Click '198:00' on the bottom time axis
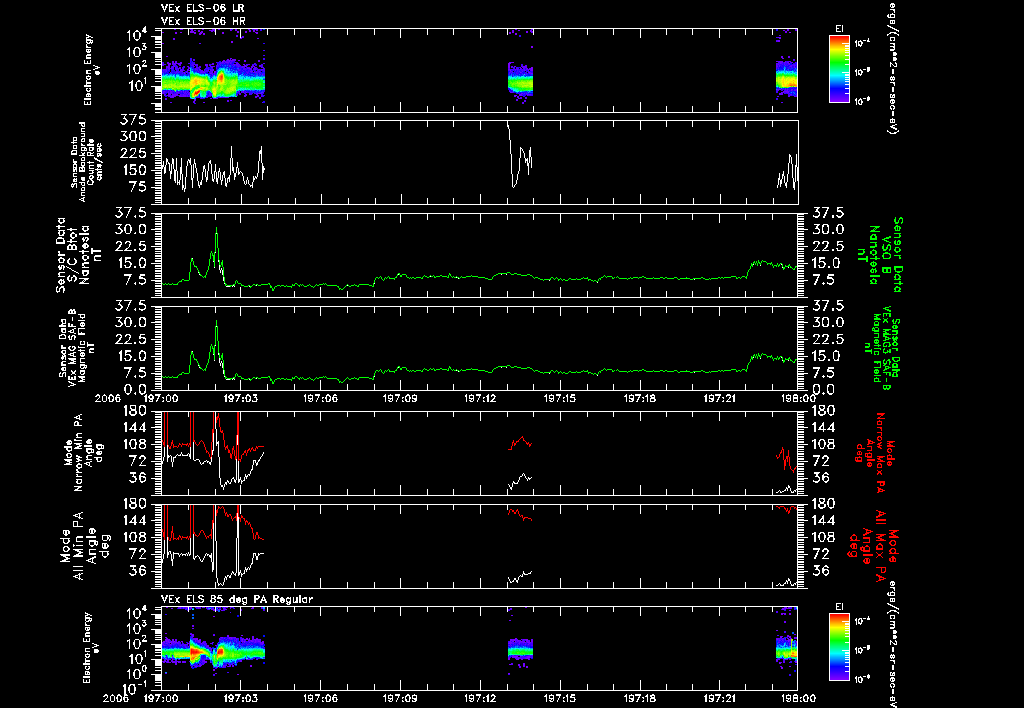Screen dimensions: 1024x708 pyautogui.click(x=797, y=698)
